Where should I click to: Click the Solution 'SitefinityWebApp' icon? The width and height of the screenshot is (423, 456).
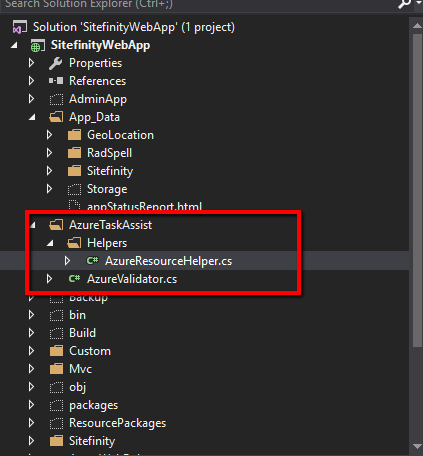click(20, 27)
